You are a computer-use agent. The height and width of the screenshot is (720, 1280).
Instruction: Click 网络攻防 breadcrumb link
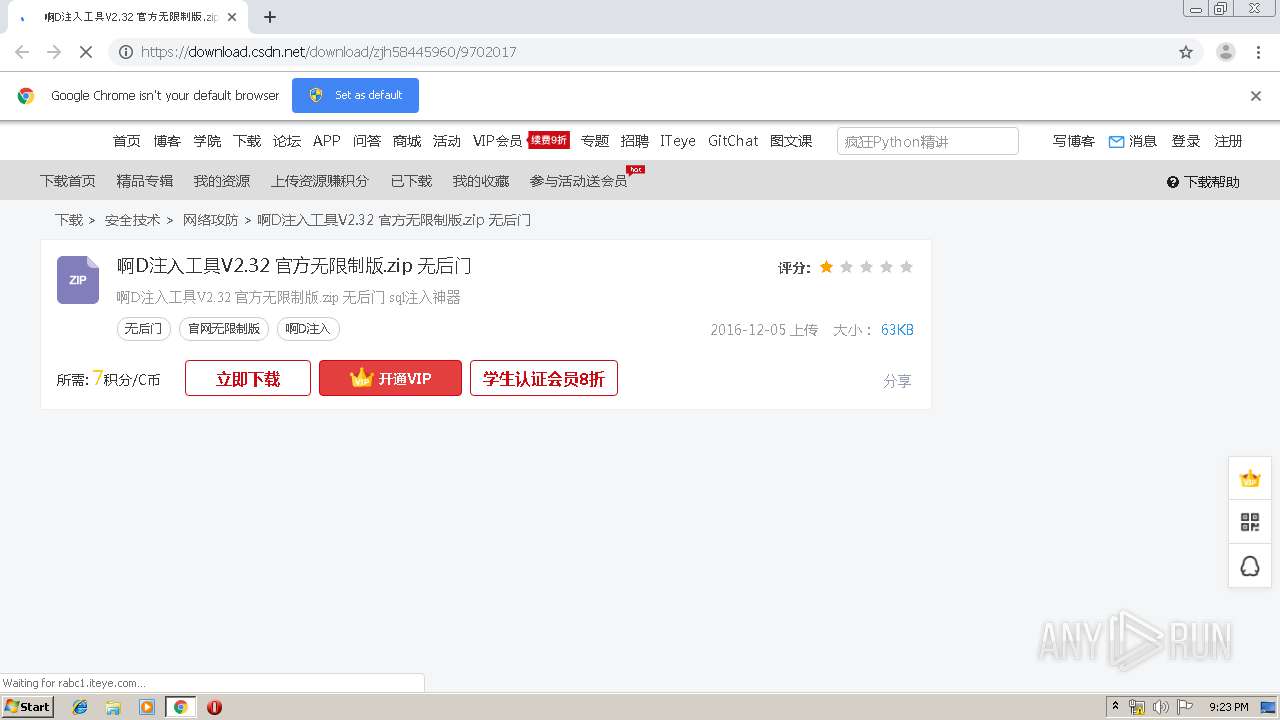(210, 220)
